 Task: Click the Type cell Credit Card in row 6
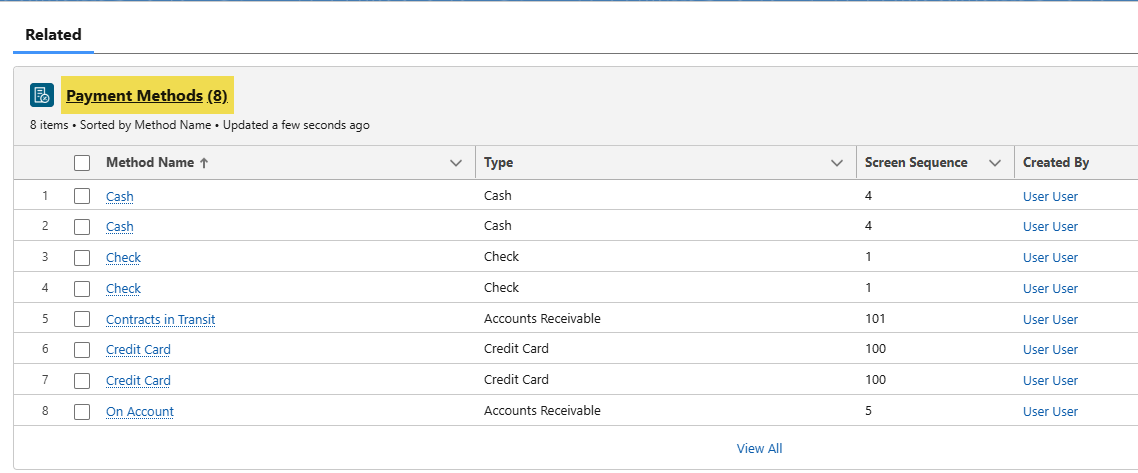point(516,349)
